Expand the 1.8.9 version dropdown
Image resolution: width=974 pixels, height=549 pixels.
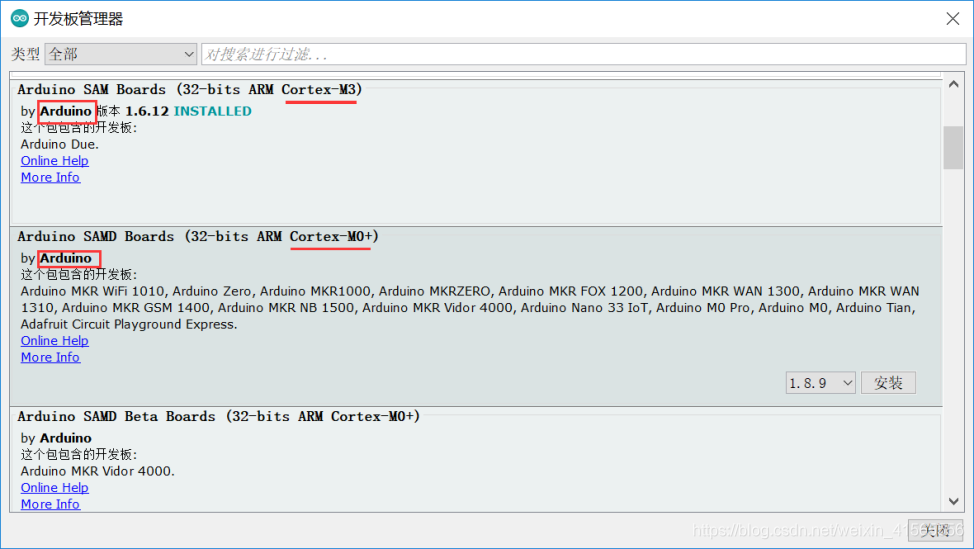pyautogui.click(x=821, y=383)
